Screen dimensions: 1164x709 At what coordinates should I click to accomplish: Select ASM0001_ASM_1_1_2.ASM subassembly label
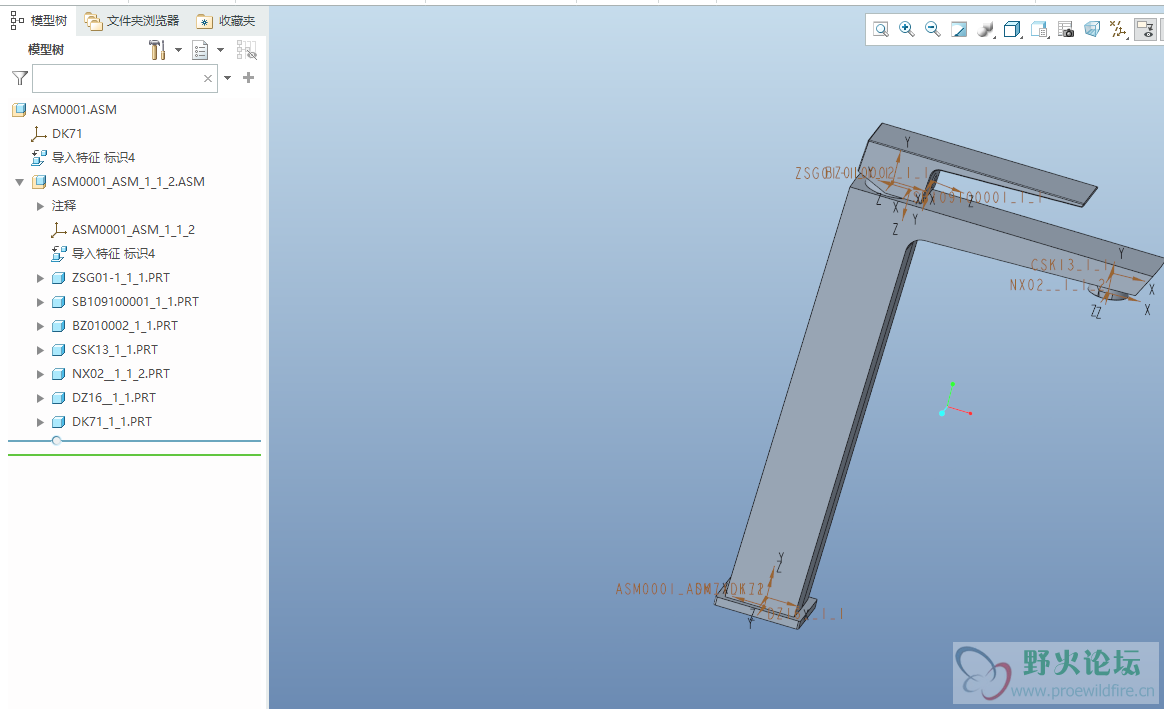(x=128, y=182)
